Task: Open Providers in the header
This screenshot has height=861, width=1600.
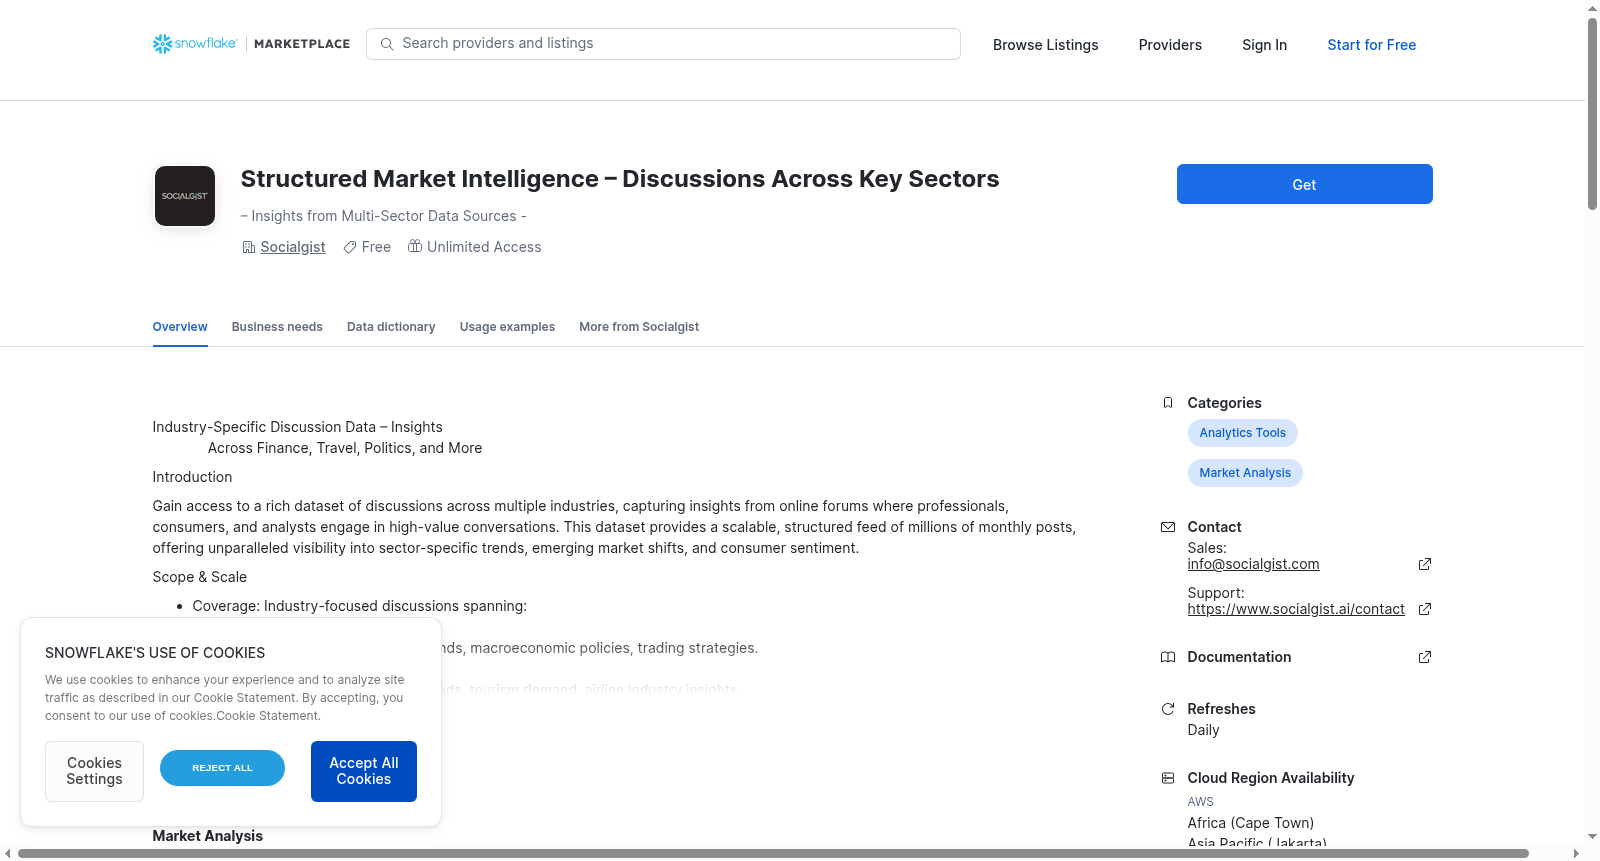Action: click(1170, 45)
